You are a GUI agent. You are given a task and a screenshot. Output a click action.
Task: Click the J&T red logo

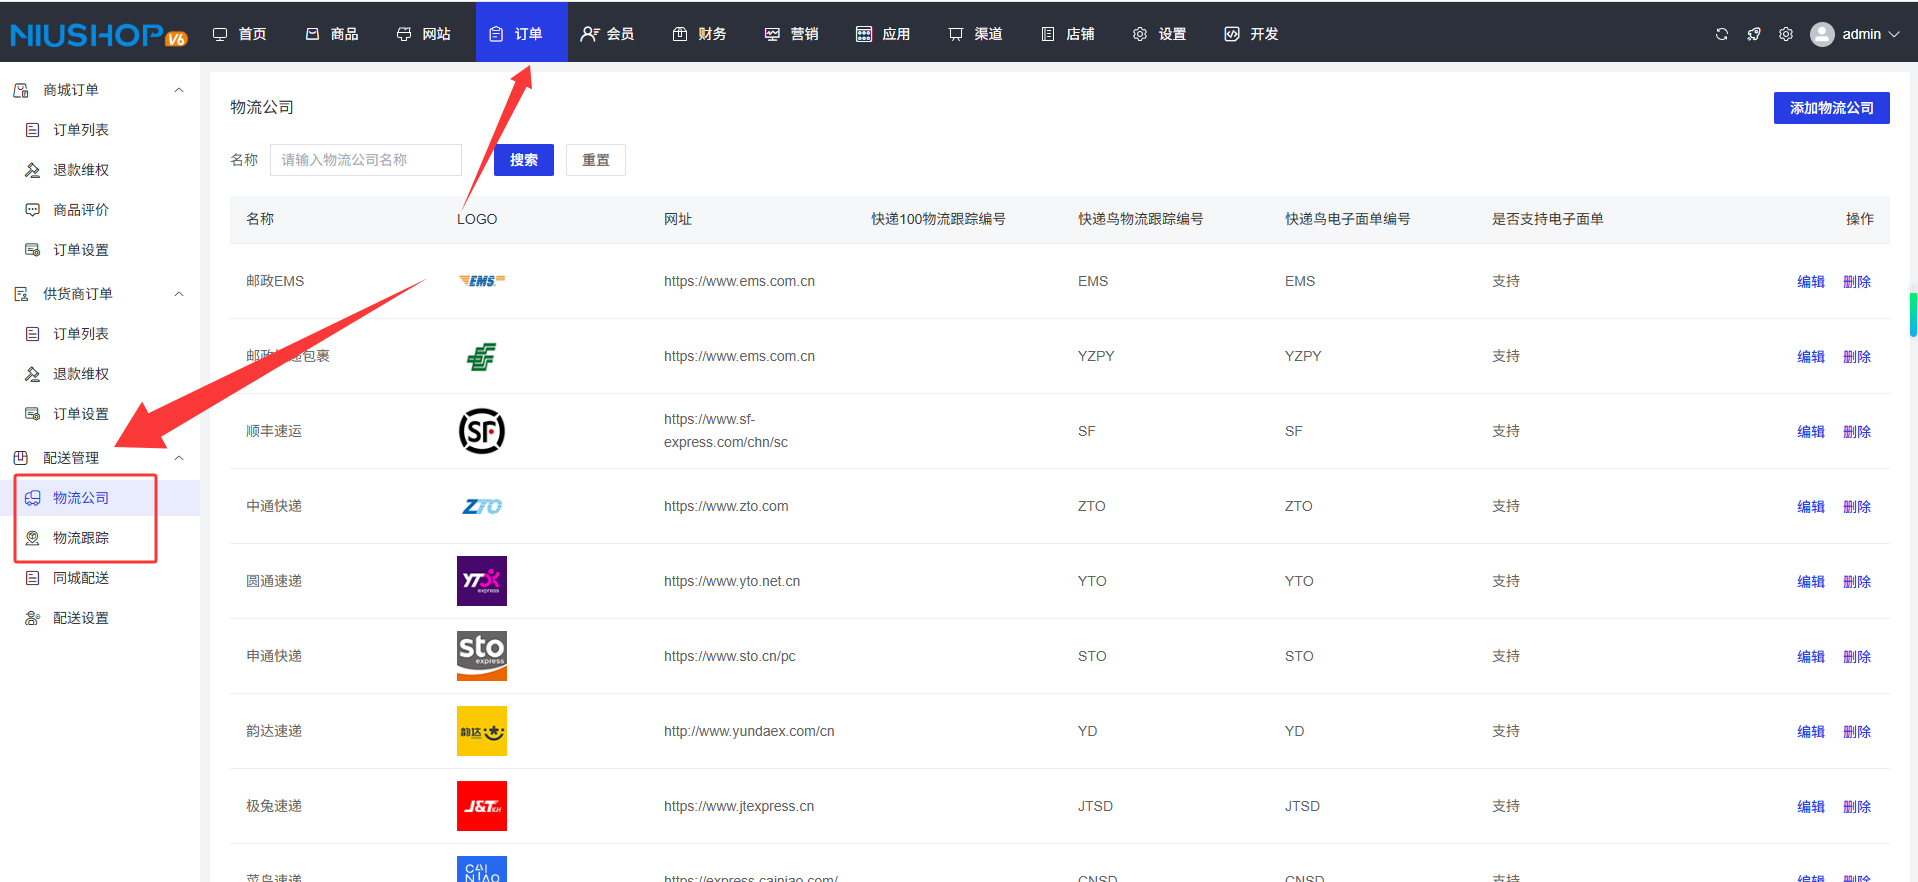pyautogui.click(x=481, y=806)
